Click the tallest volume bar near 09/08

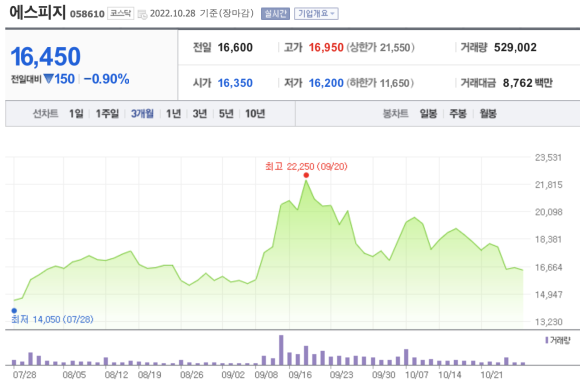281,350
